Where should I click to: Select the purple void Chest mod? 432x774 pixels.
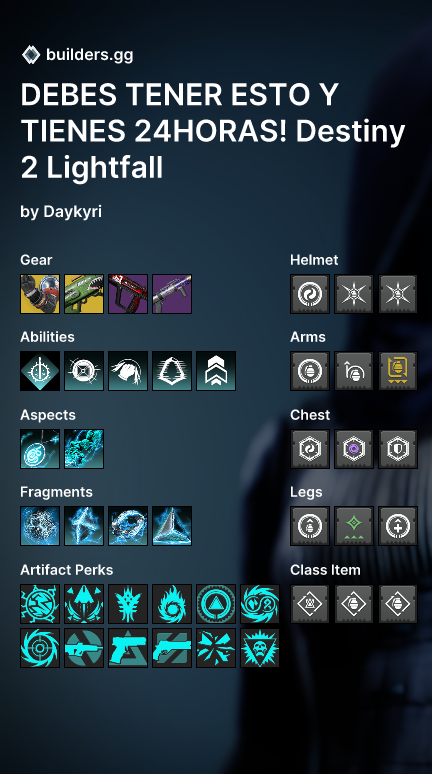pyautogui.click(x=354, y=449)
